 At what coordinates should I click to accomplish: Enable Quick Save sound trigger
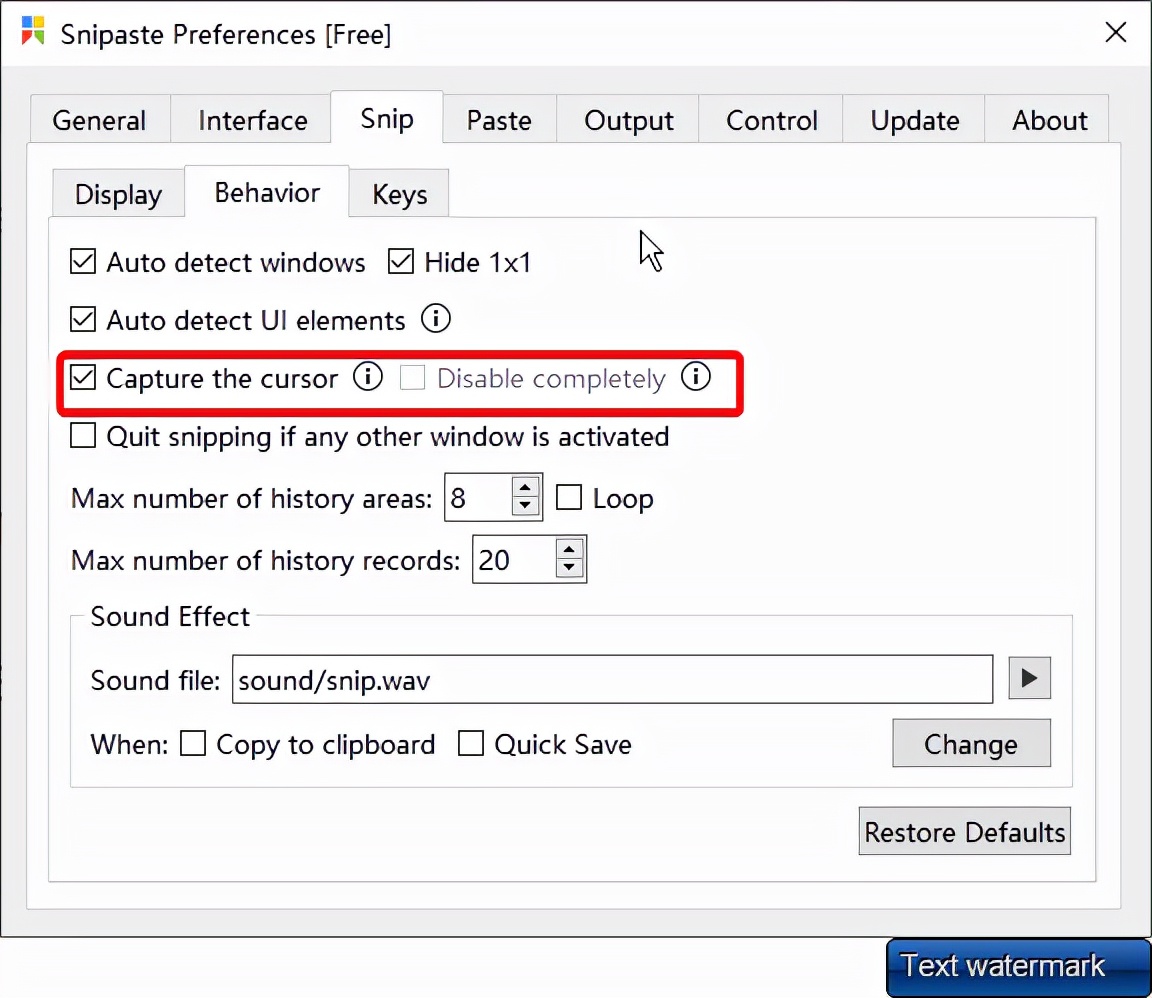(471, 744)
